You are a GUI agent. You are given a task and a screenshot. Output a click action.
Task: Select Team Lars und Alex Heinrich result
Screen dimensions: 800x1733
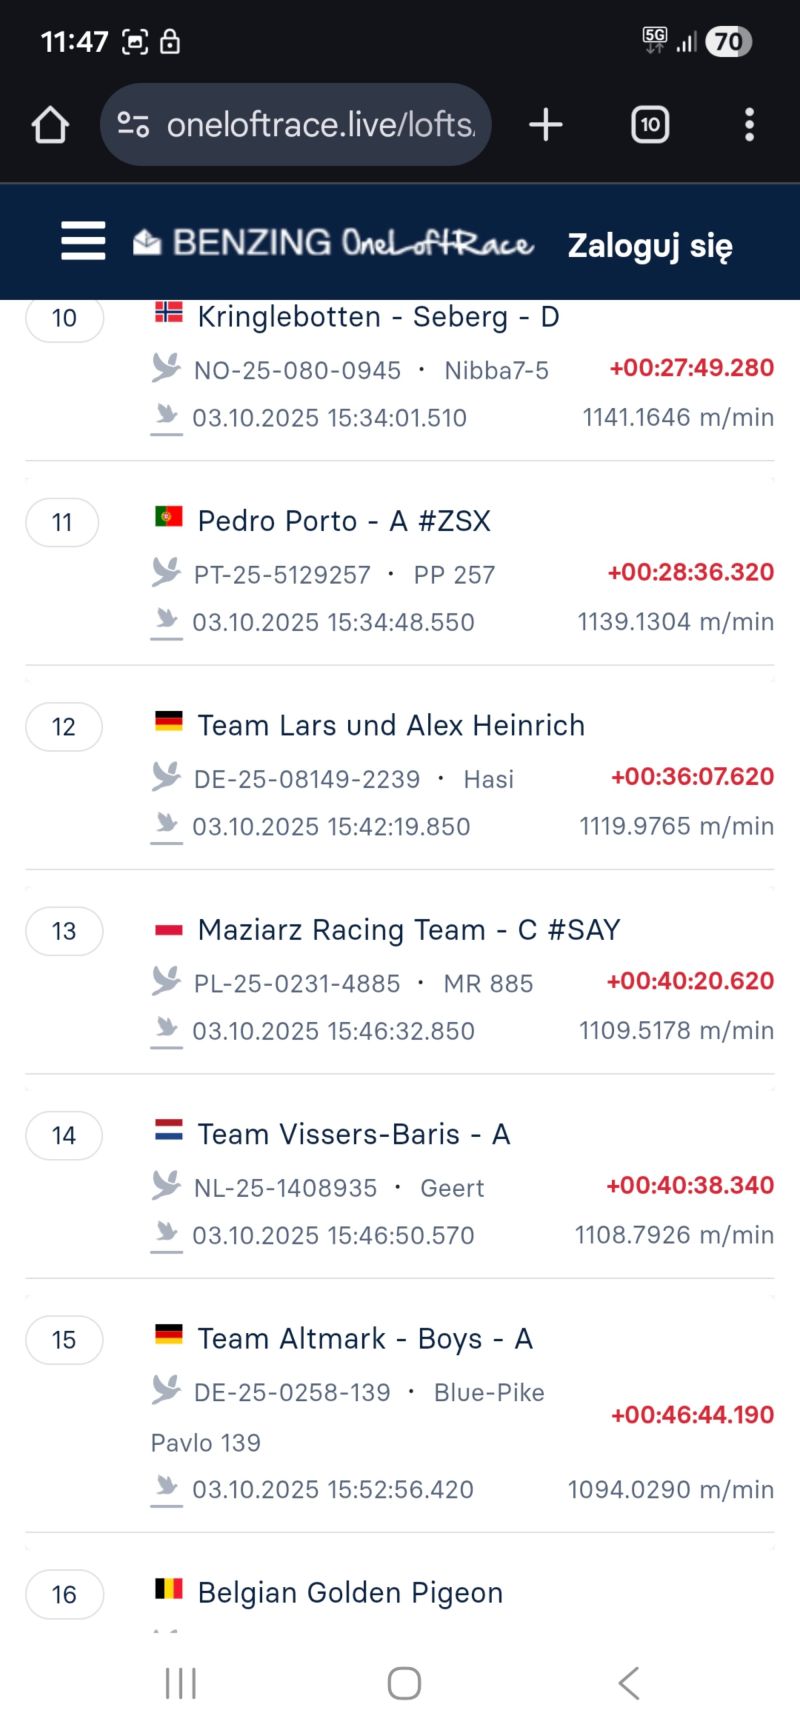pos(391,725)
